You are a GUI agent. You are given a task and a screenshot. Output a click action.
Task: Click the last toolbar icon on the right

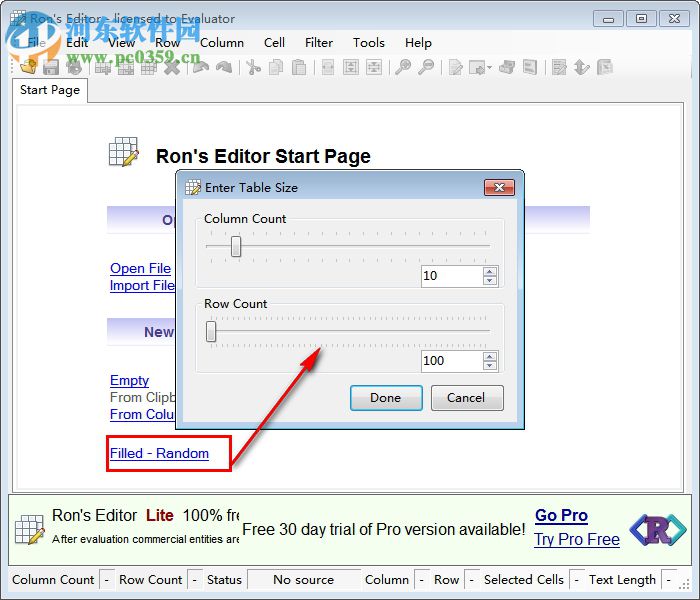pyautogui.click(x=604, y=67)
